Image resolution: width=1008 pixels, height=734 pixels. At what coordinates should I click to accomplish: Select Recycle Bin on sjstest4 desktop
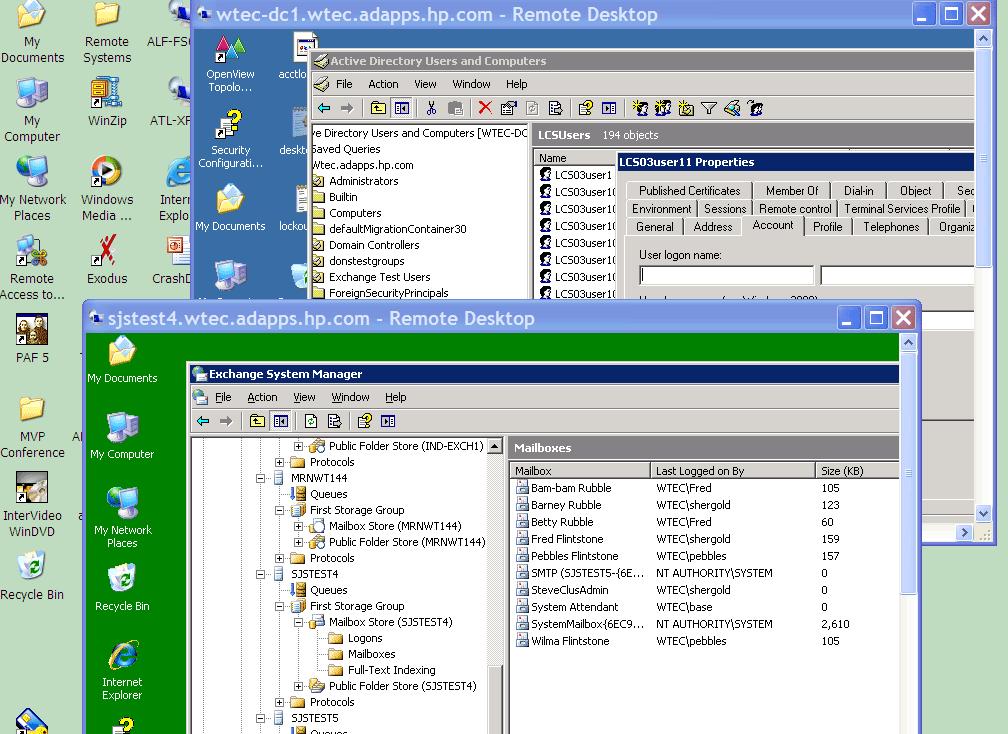tap(122, 587)
